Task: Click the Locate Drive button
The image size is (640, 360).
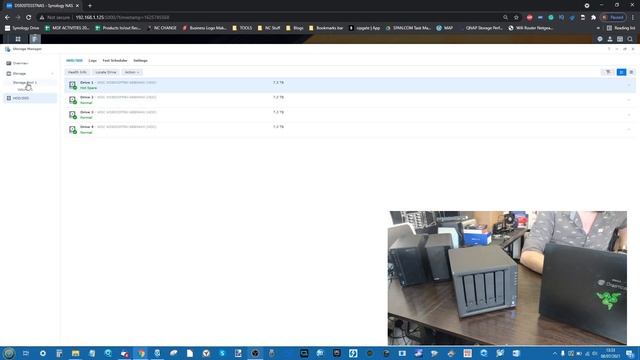Action: click(x=106, y=72)
